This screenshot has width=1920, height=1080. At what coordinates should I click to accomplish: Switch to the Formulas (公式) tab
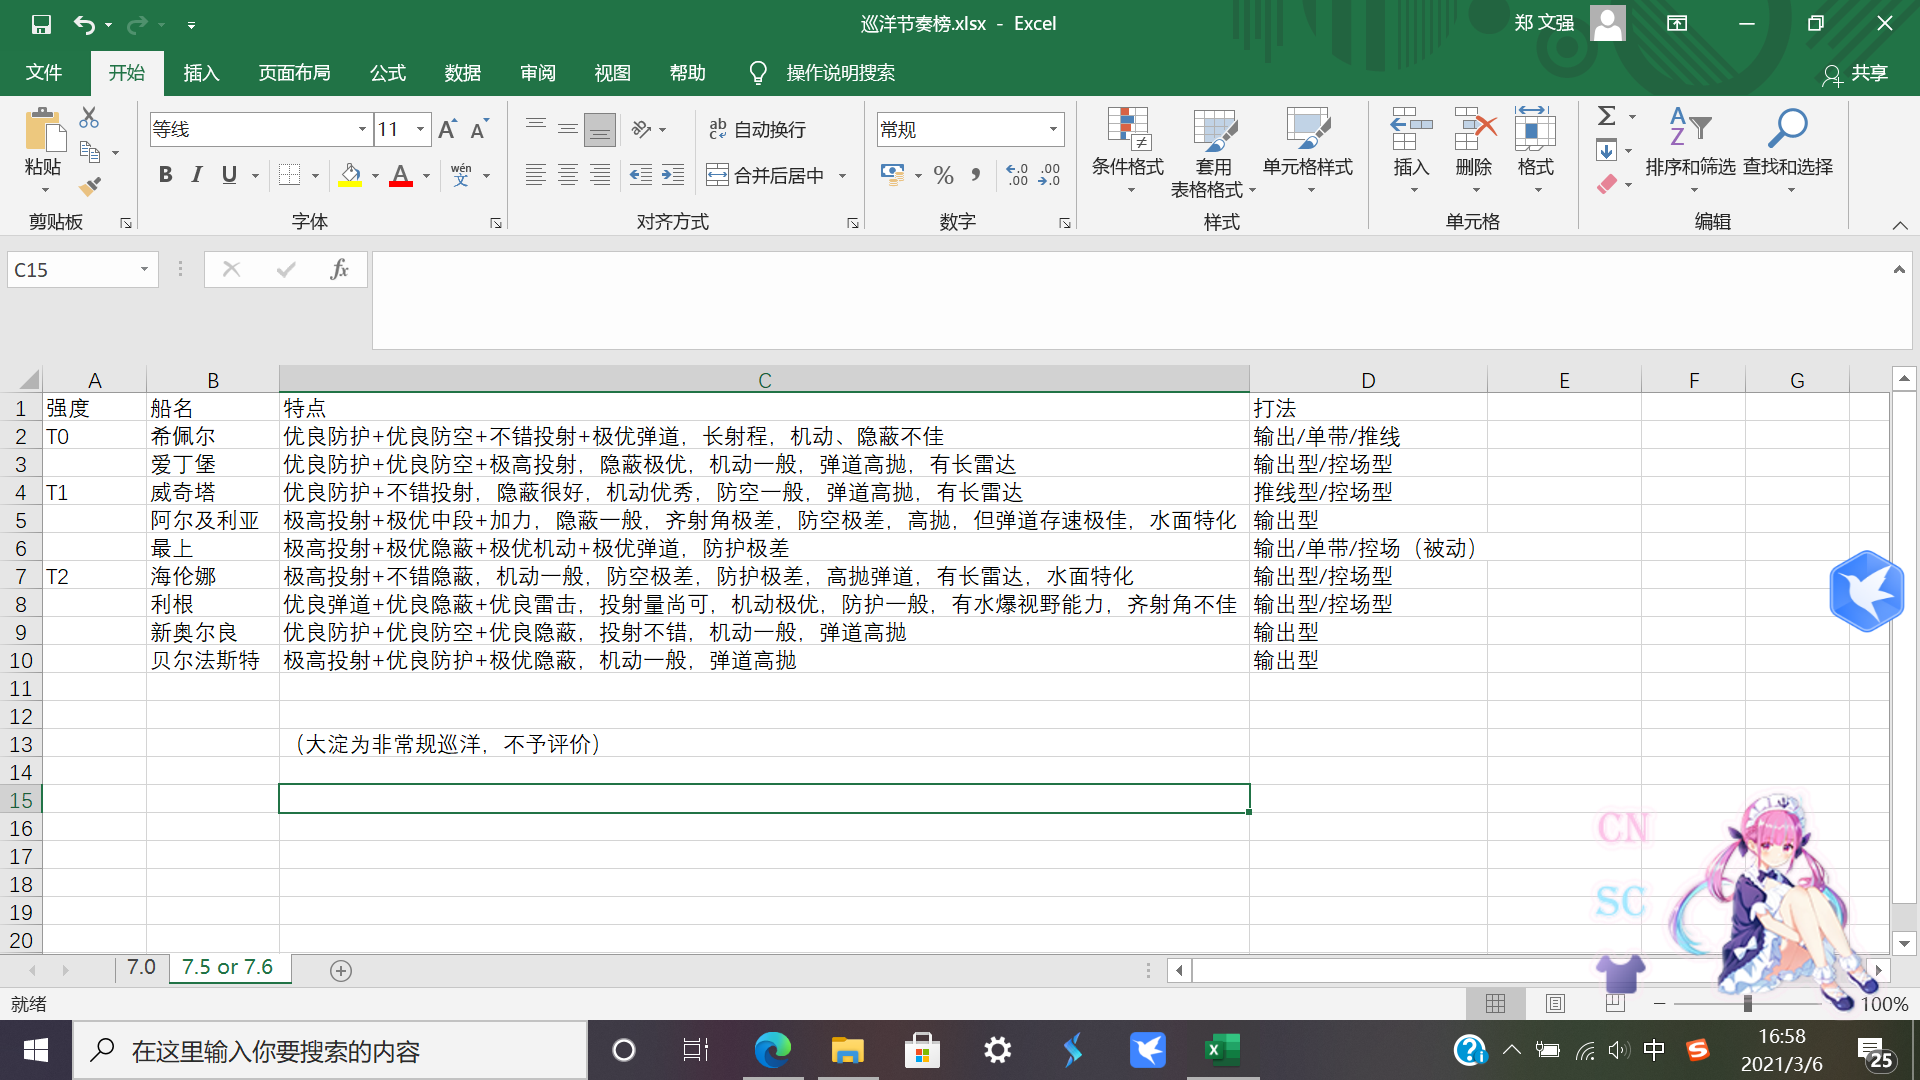coord(388,73)
